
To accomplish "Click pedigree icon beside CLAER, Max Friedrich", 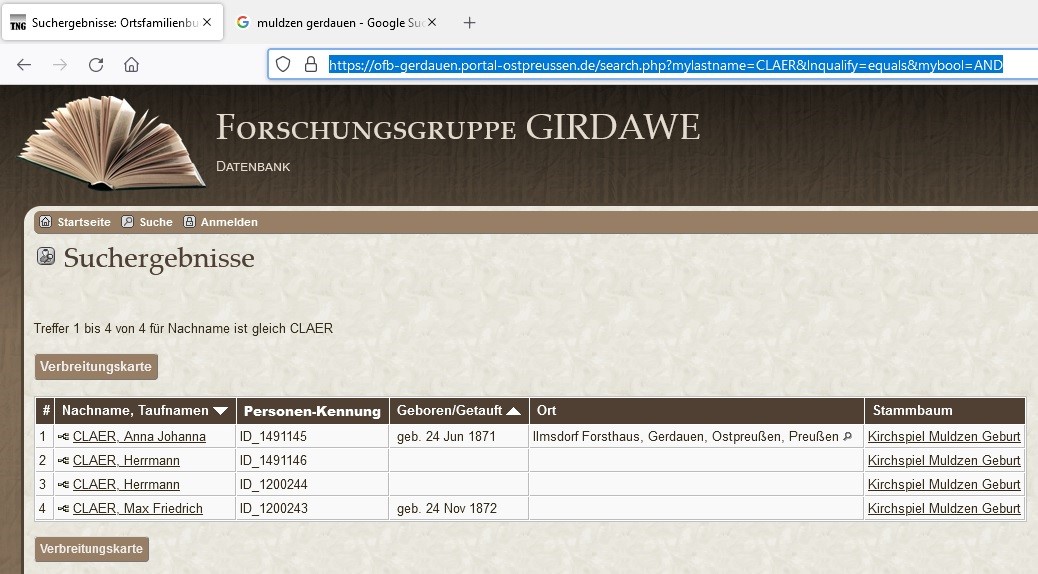I will (64, 509).
